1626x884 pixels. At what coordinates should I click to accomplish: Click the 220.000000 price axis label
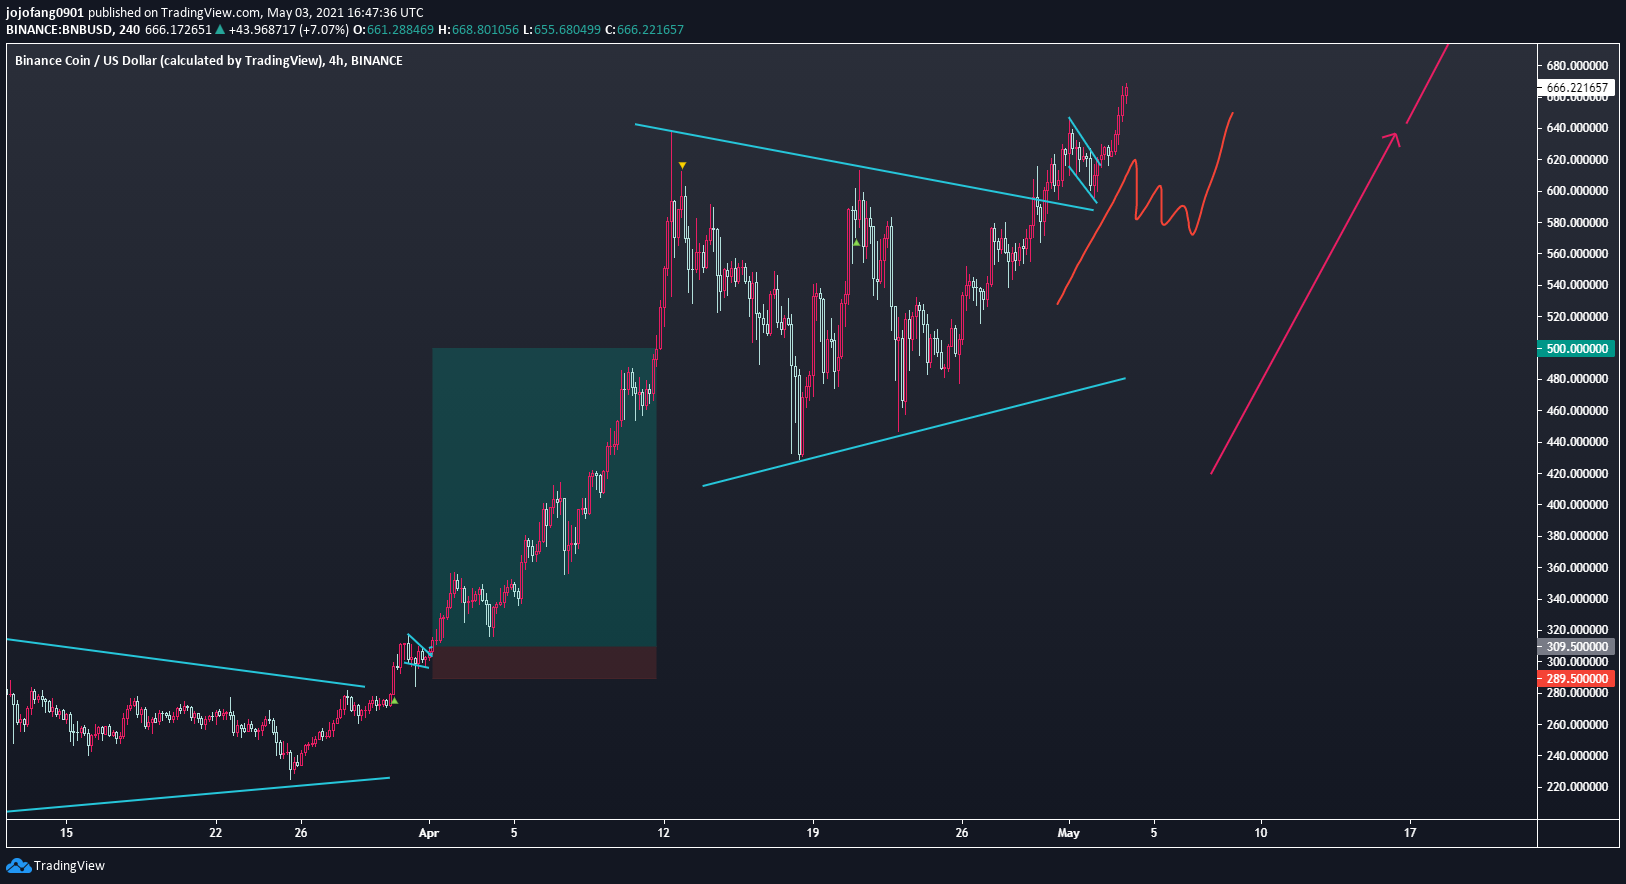[1577, 787]
